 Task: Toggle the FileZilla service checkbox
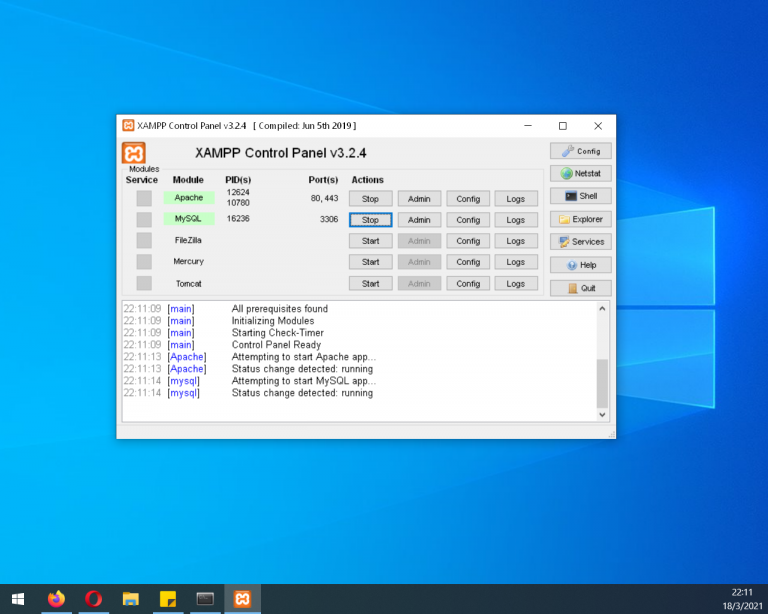pyautogui.click(x=144, y=240)
